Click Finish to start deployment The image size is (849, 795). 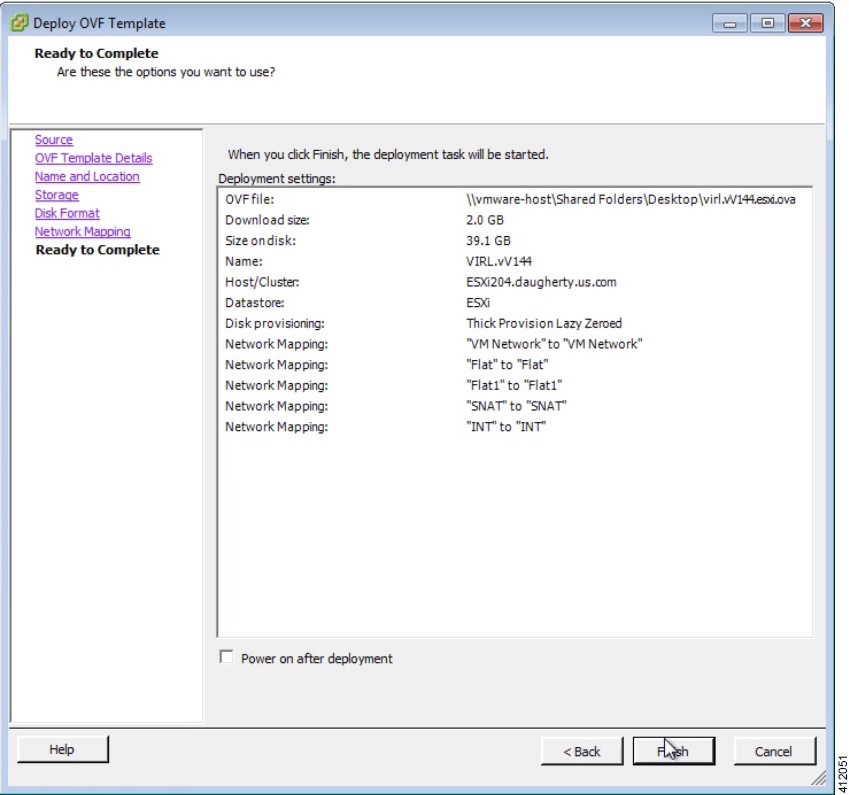[674, 751]
